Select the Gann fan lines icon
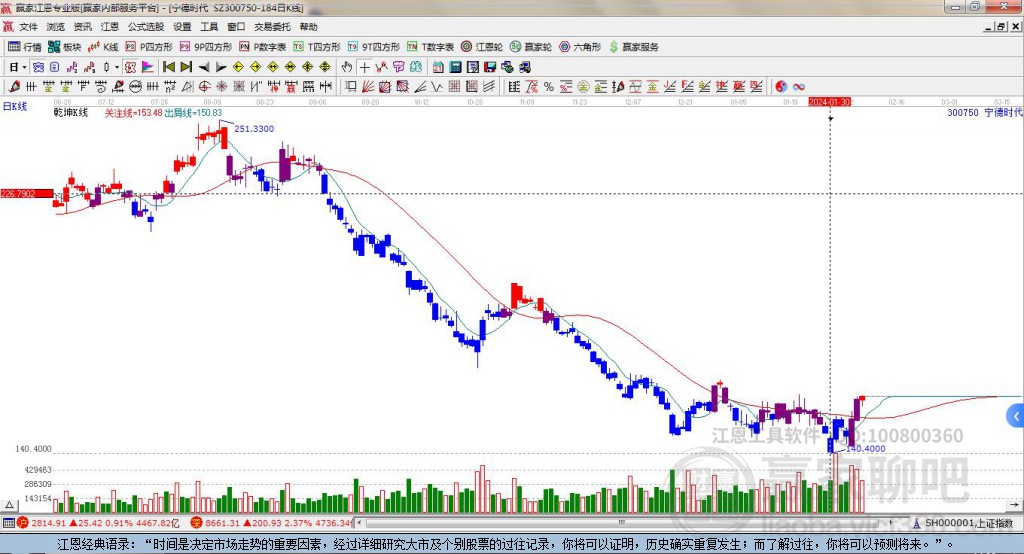This screenshot has width=1024, height=554. click(368, 86)
